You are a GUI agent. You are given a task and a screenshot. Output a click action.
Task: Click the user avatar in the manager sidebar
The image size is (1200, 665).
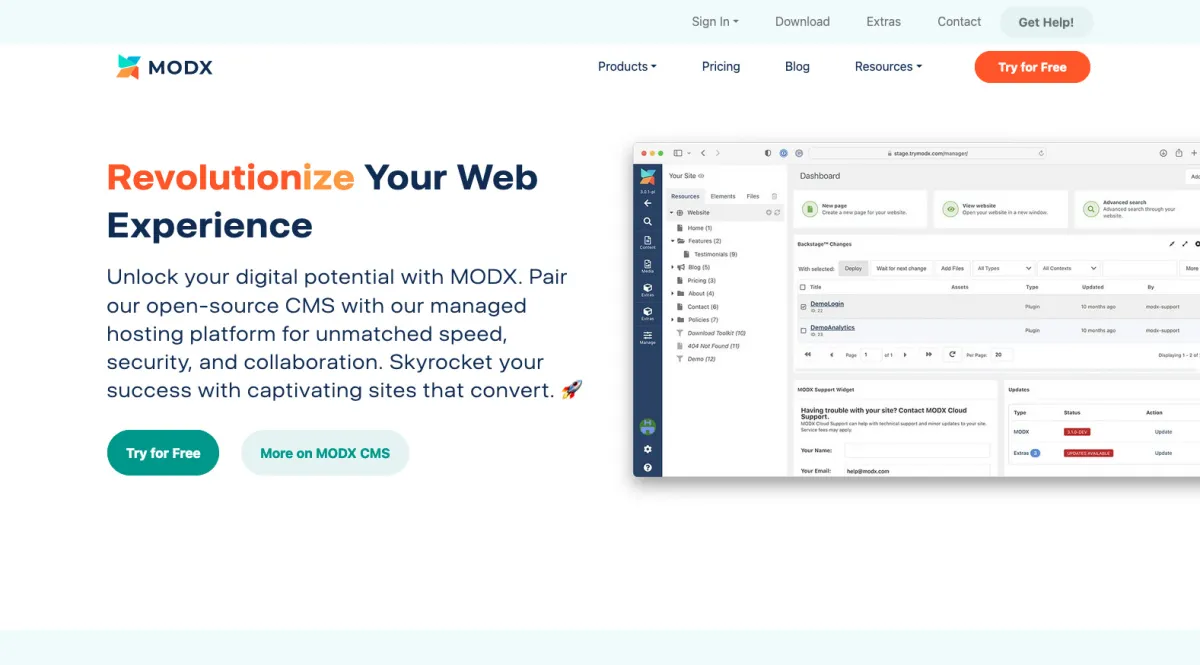tap(648, 427)
